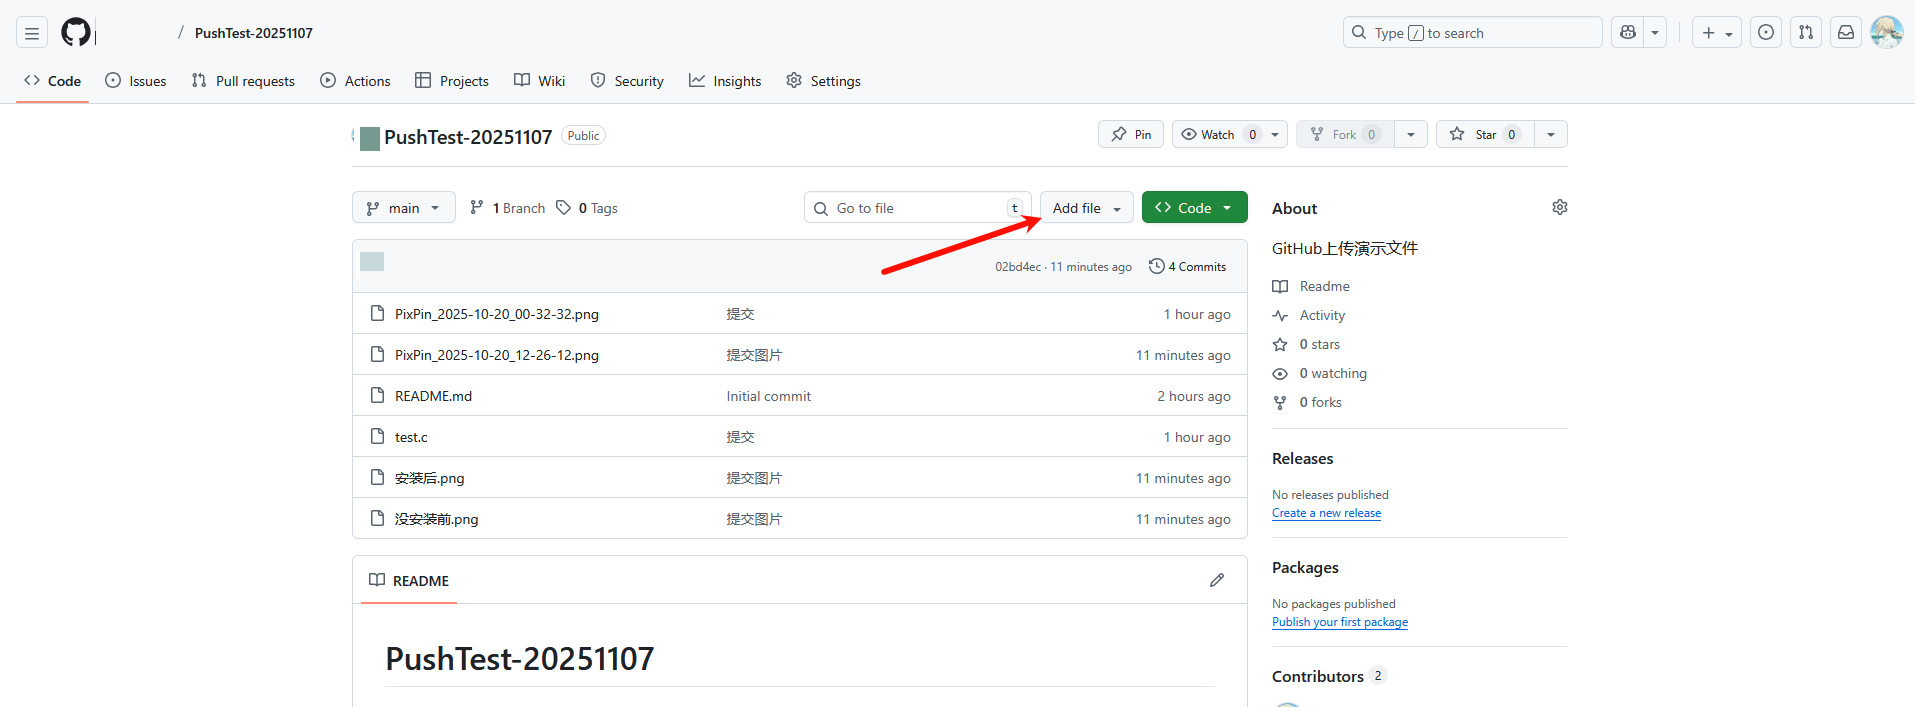1915x707 pixels.
Task: Open Releases heading link
Action: click(x=1303, y=458)
